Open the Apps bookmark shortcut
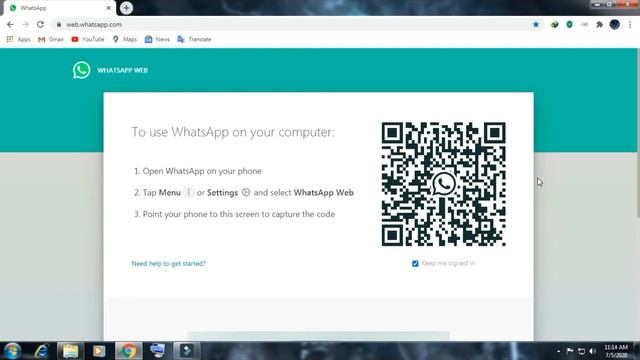Screen dimensions: 640x360 coord(18,39)
